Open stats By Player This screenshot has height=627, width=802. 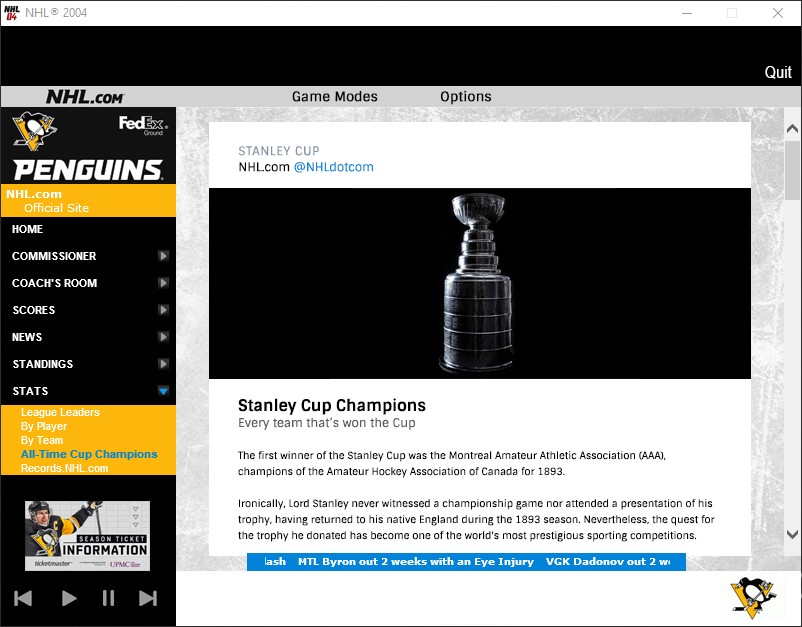point(44,426)
